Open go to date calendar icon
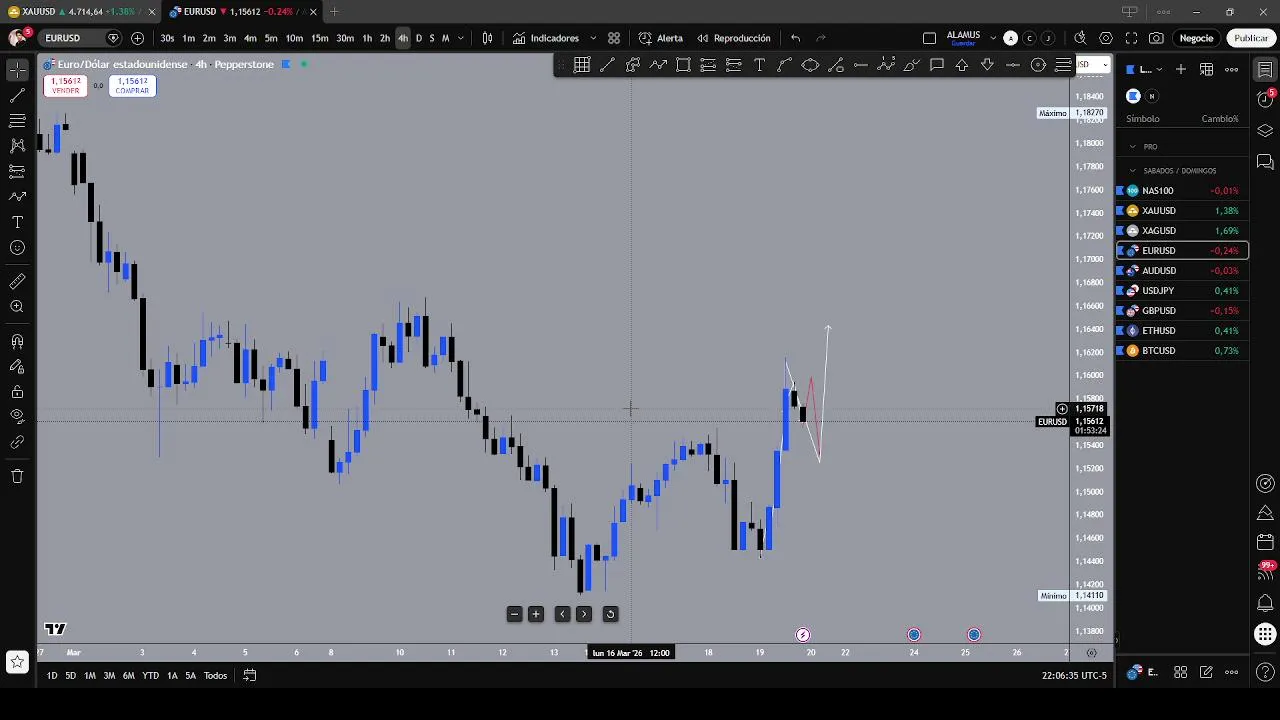The width and height of the screenshot is (1280, 720). pyautogui.click(x=250, y=675)
